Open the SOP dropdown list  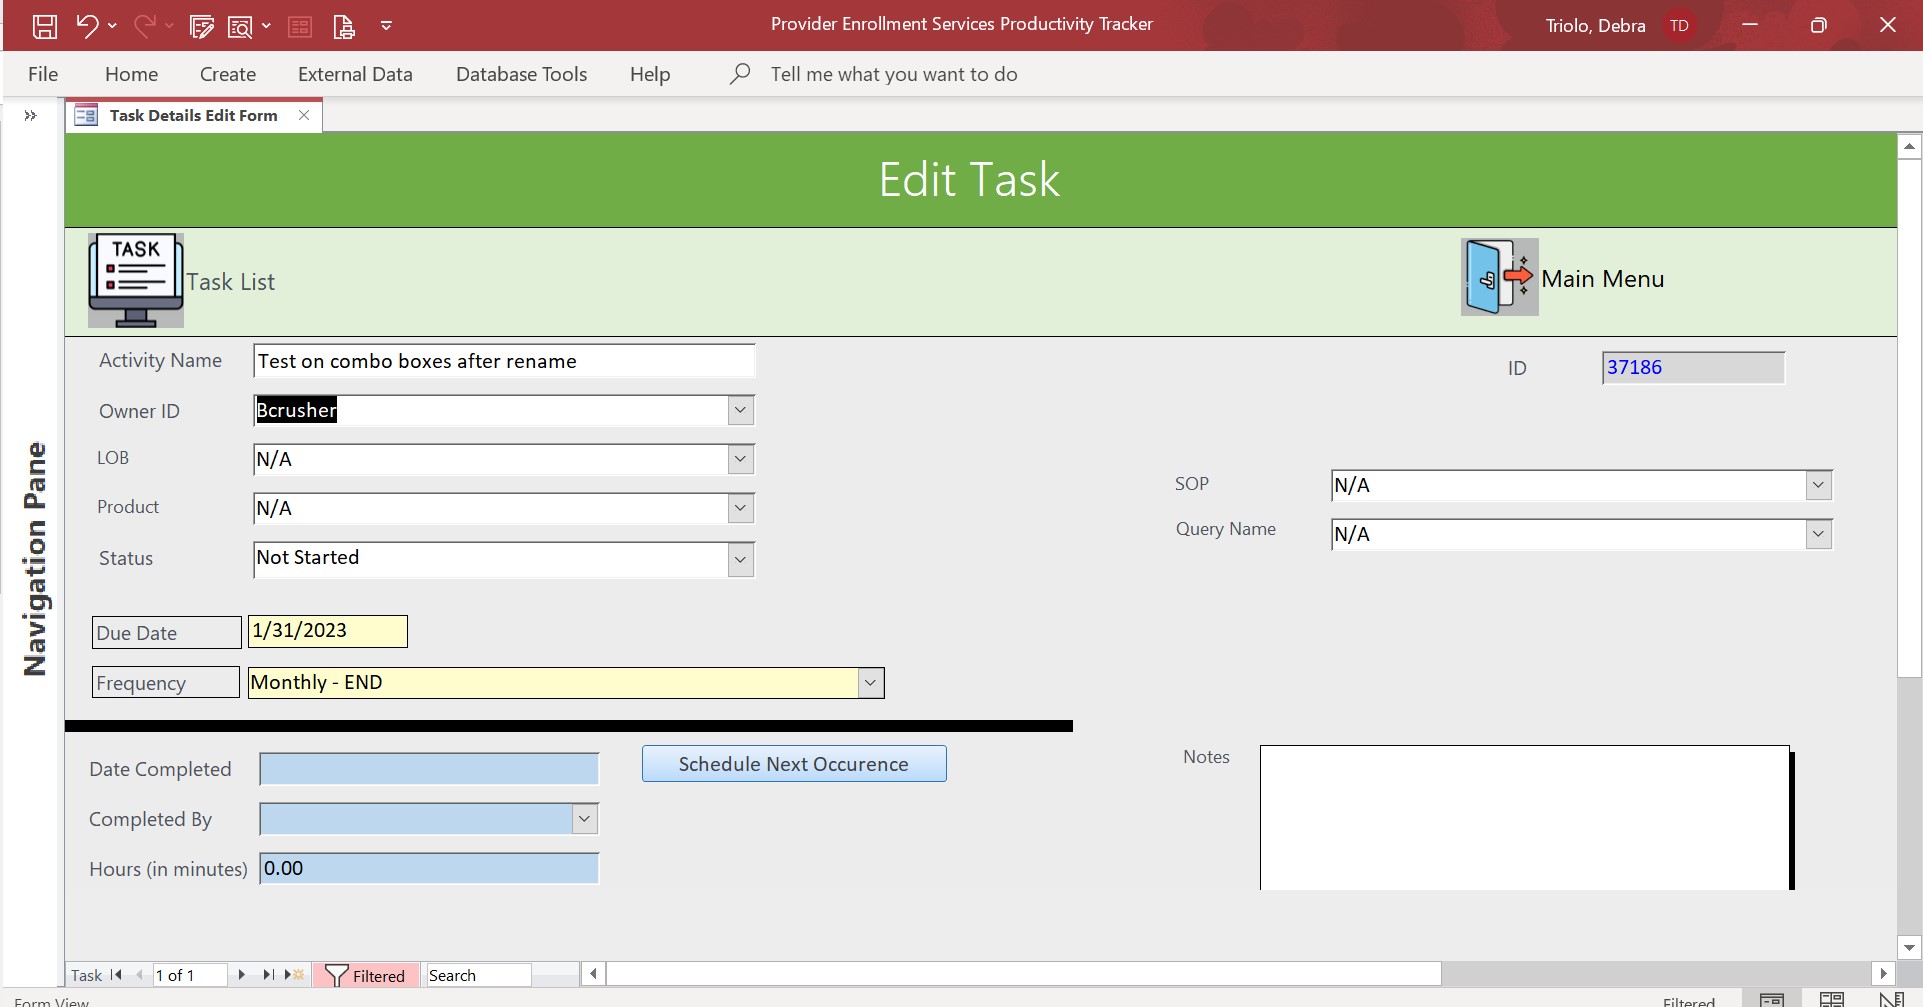(1817, 485)
